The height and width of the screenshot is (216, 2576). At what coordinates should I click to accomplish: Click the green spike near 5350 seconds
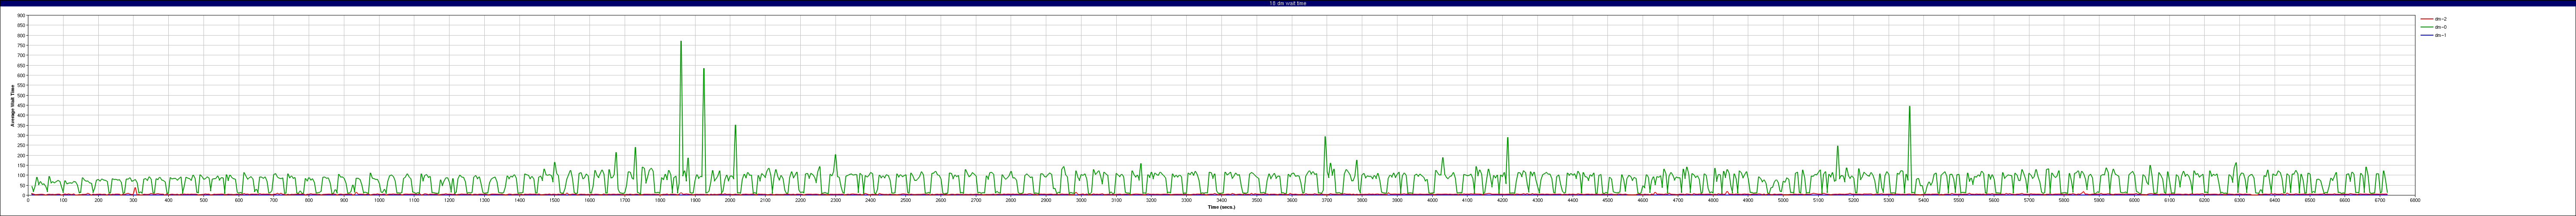(1909, 107)
